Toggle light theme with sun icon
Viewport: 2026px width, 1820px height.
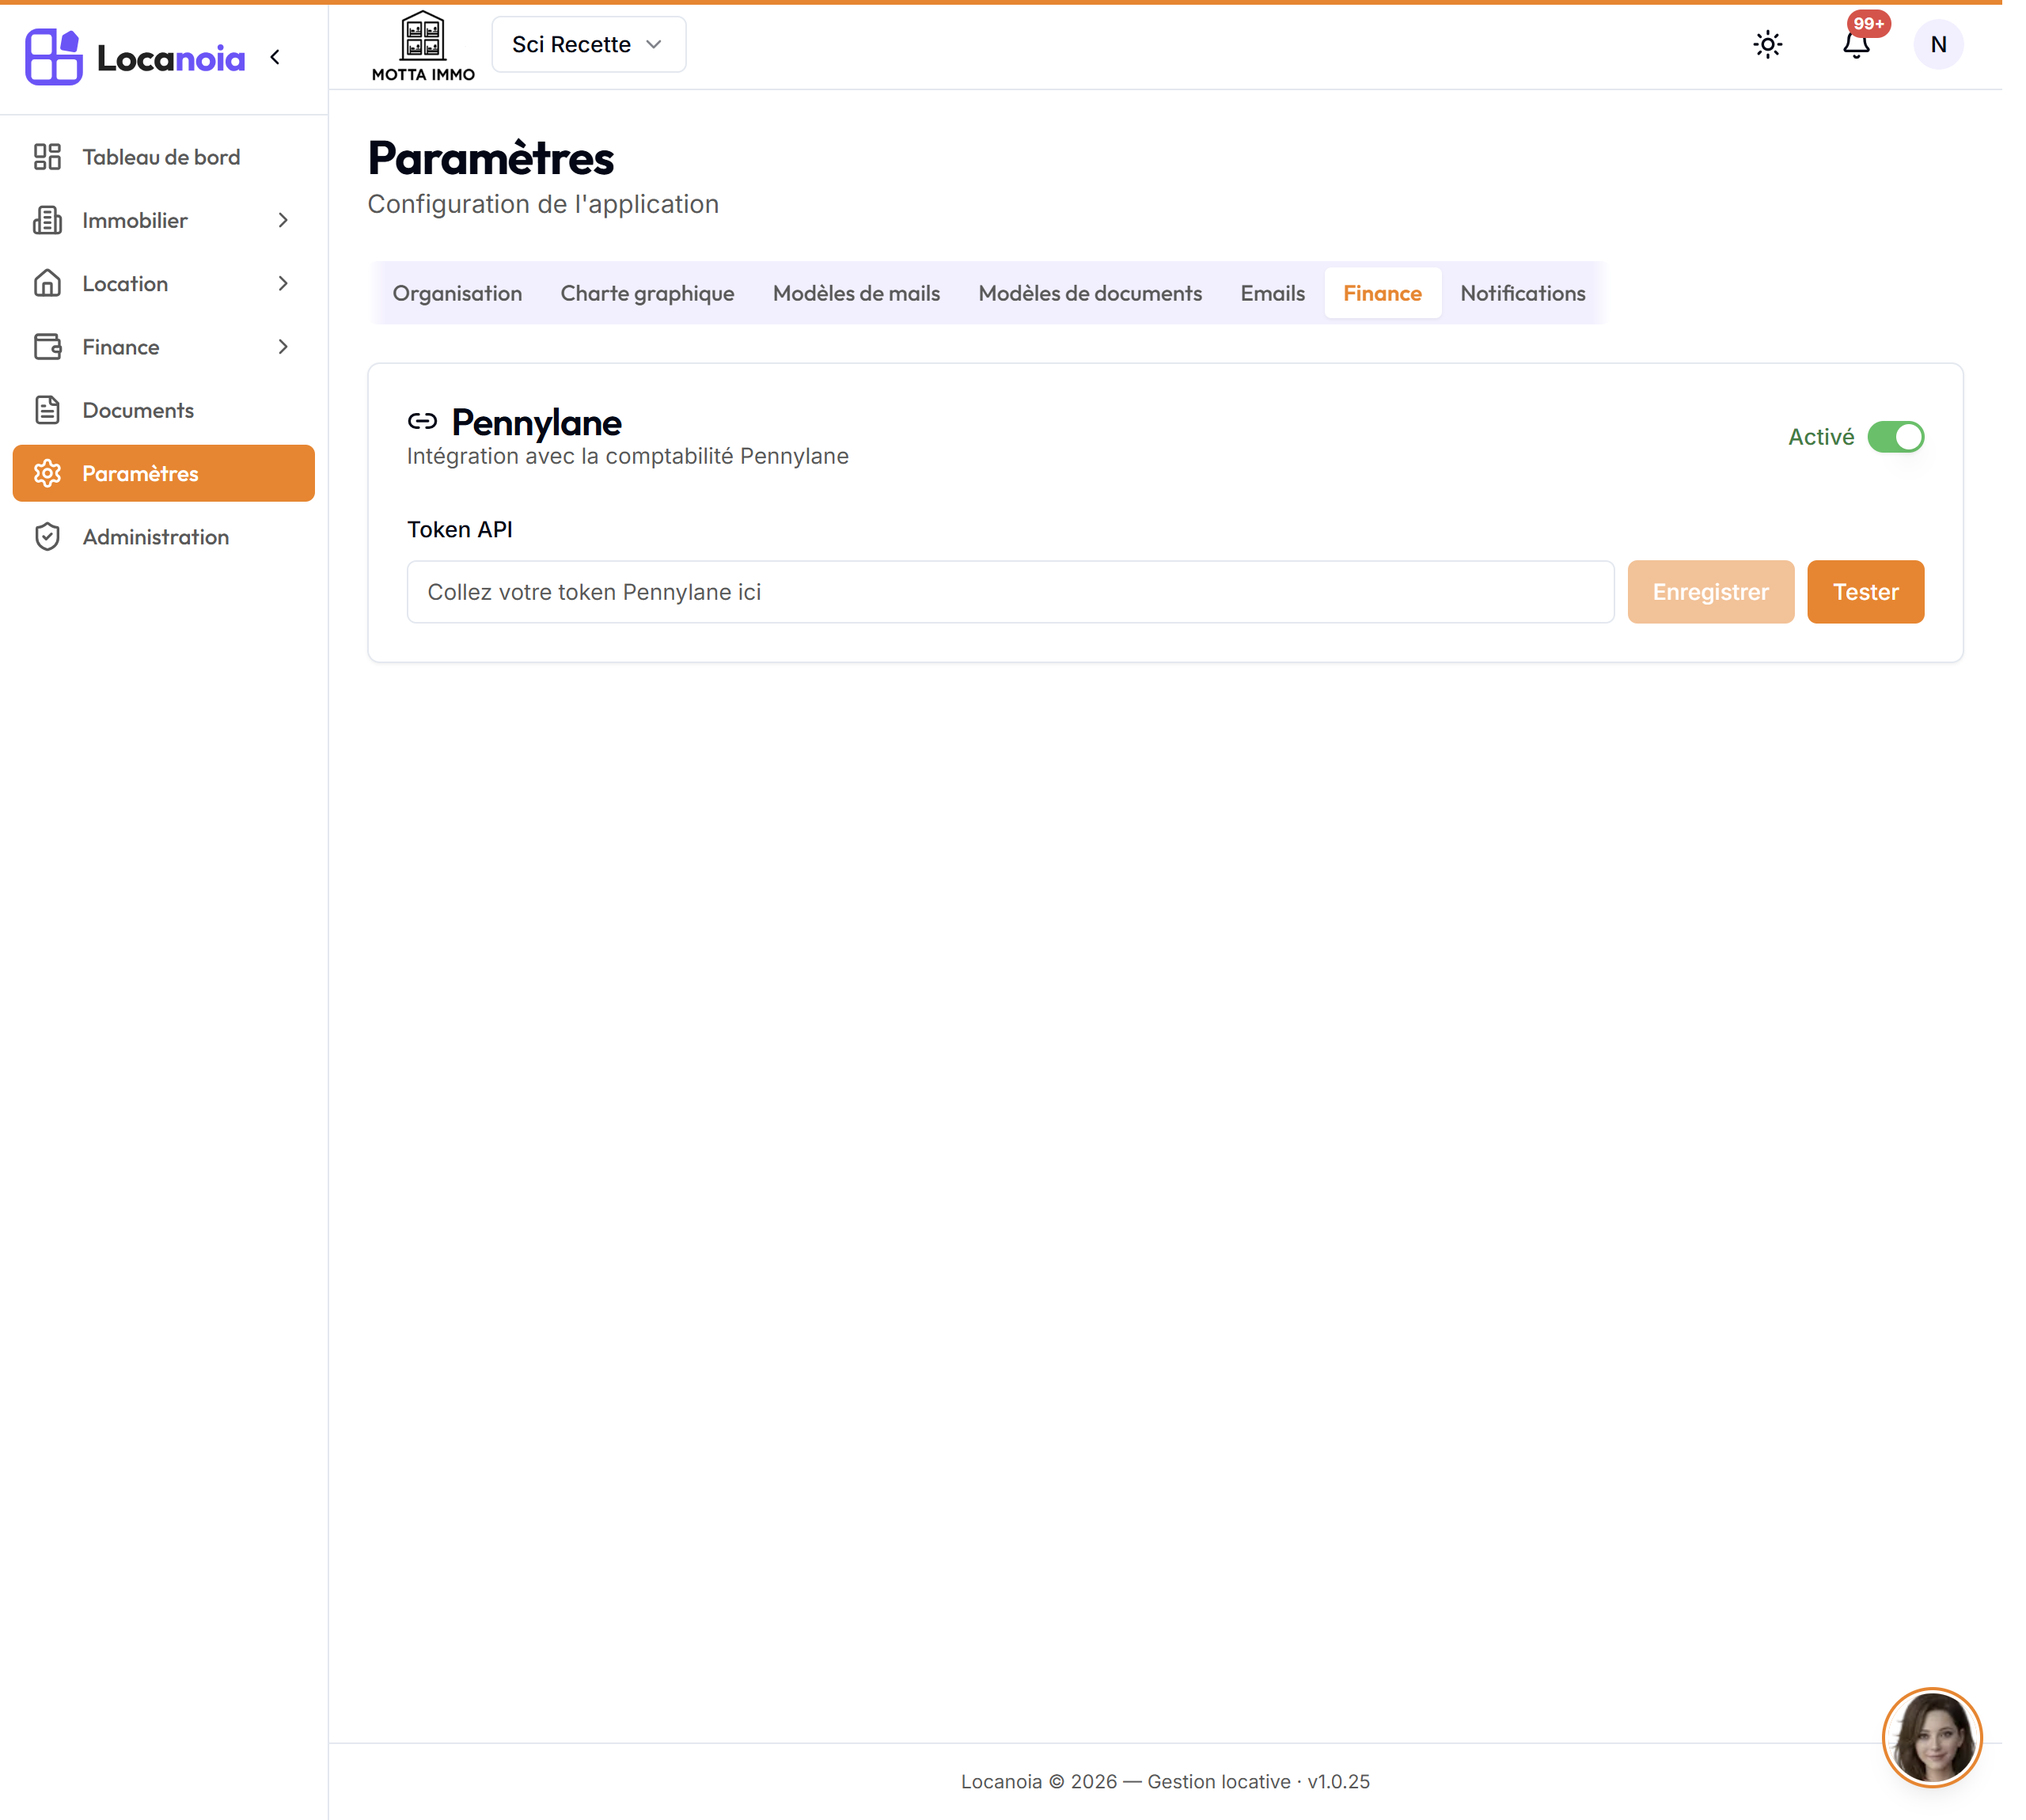[x=1768, y=44]
